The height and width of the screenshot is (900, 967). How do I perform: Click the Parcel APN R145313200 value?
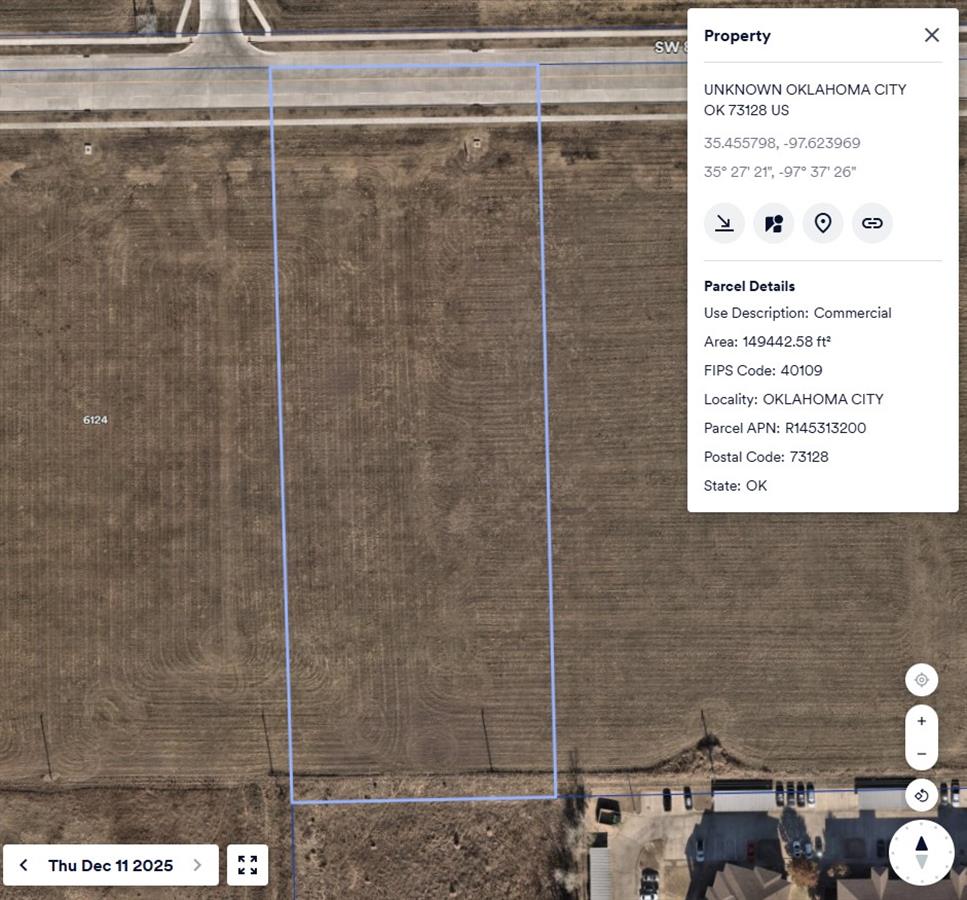pyautogui.click(x=825, y=428)
